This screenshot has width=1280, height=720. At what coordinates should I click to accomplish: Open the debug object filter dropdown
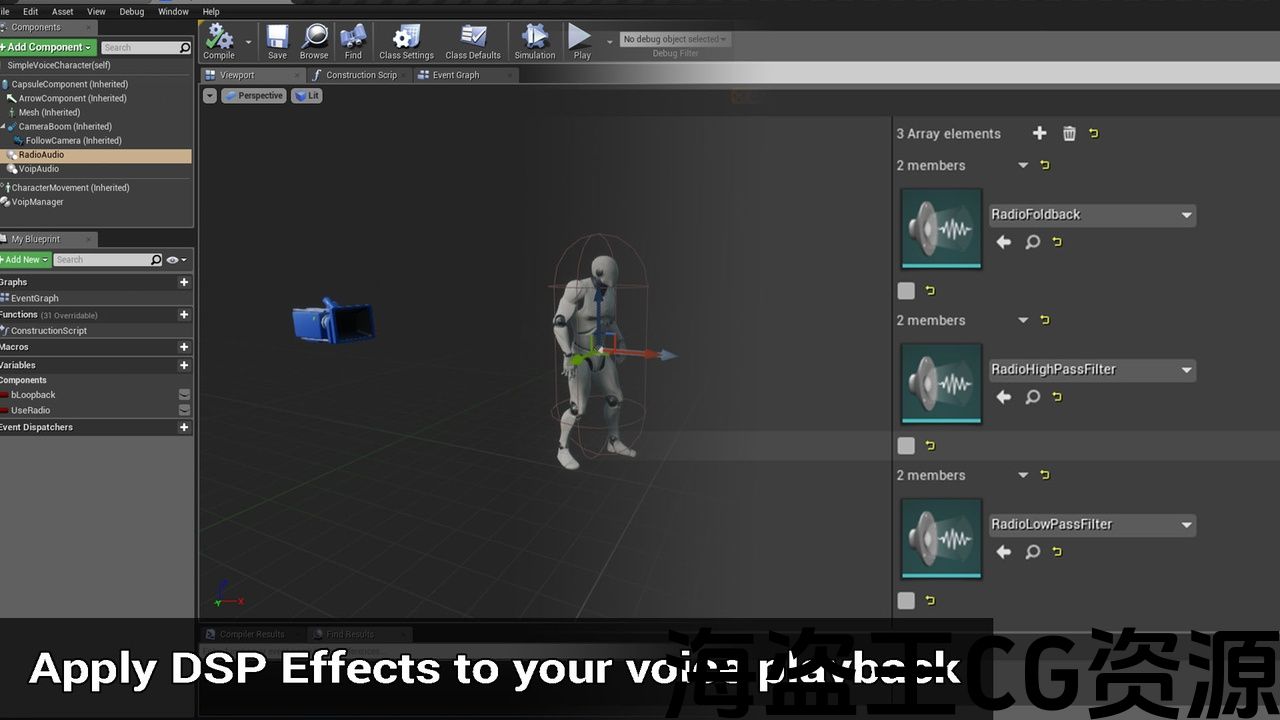click(x=675, y=39)
